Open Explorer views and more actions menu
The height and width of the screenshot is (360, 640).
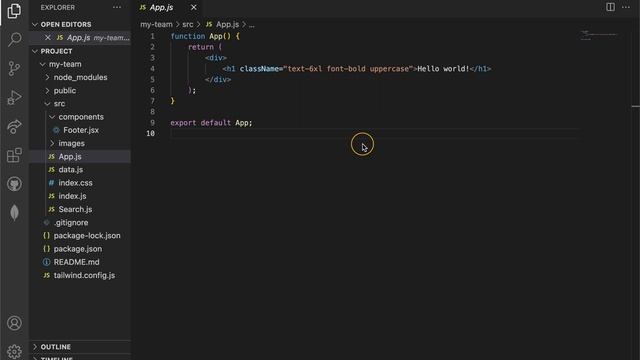pos(117,7)
